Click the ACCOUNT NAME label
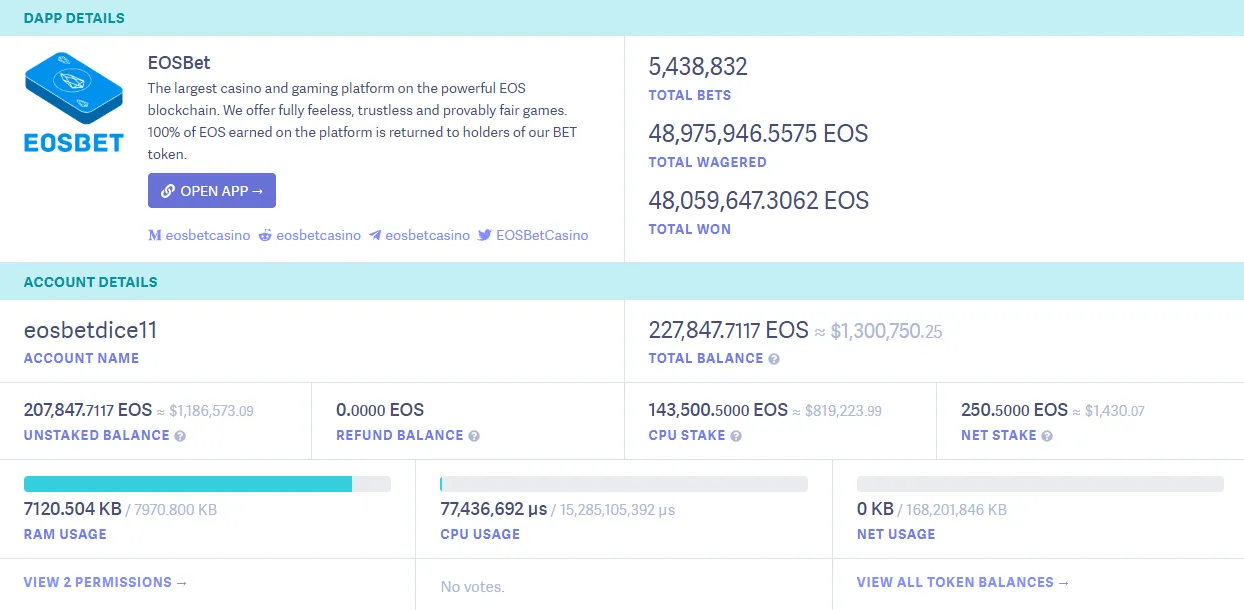1244x610 pixels. pyautogui.click(x=81, y=358)
